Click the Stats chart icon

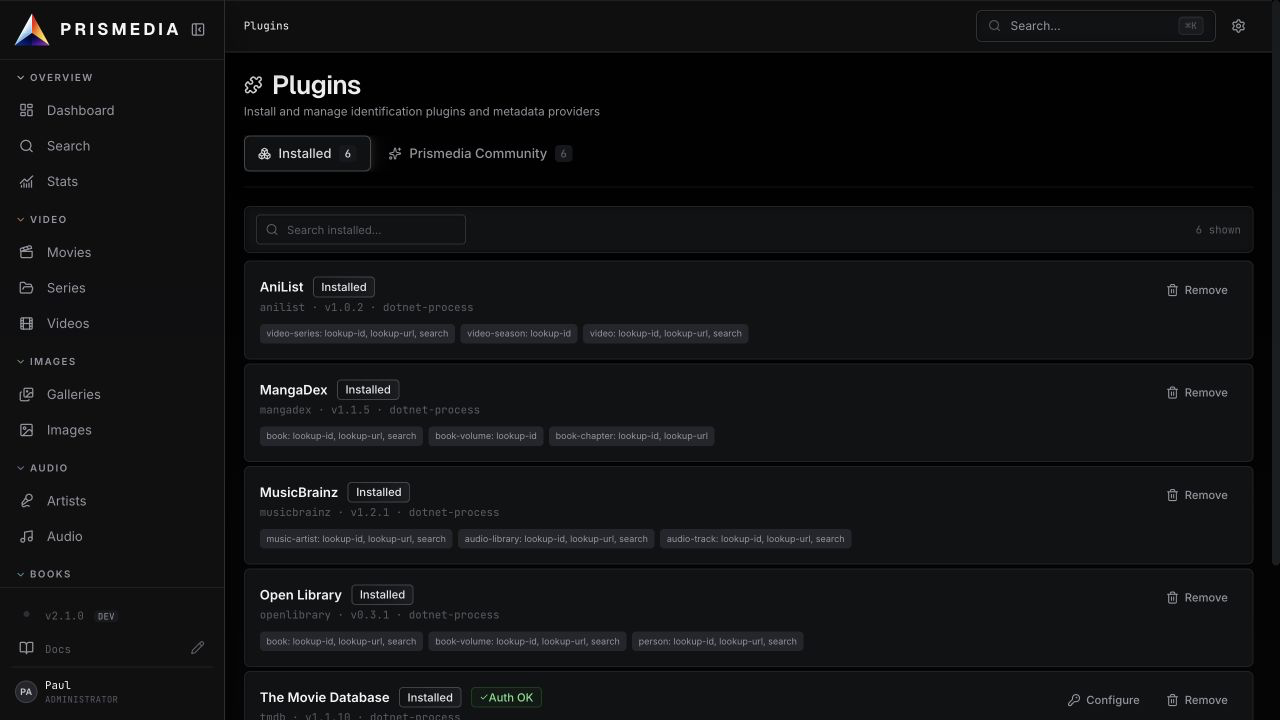pyautogui.click(x=27, y=182)
